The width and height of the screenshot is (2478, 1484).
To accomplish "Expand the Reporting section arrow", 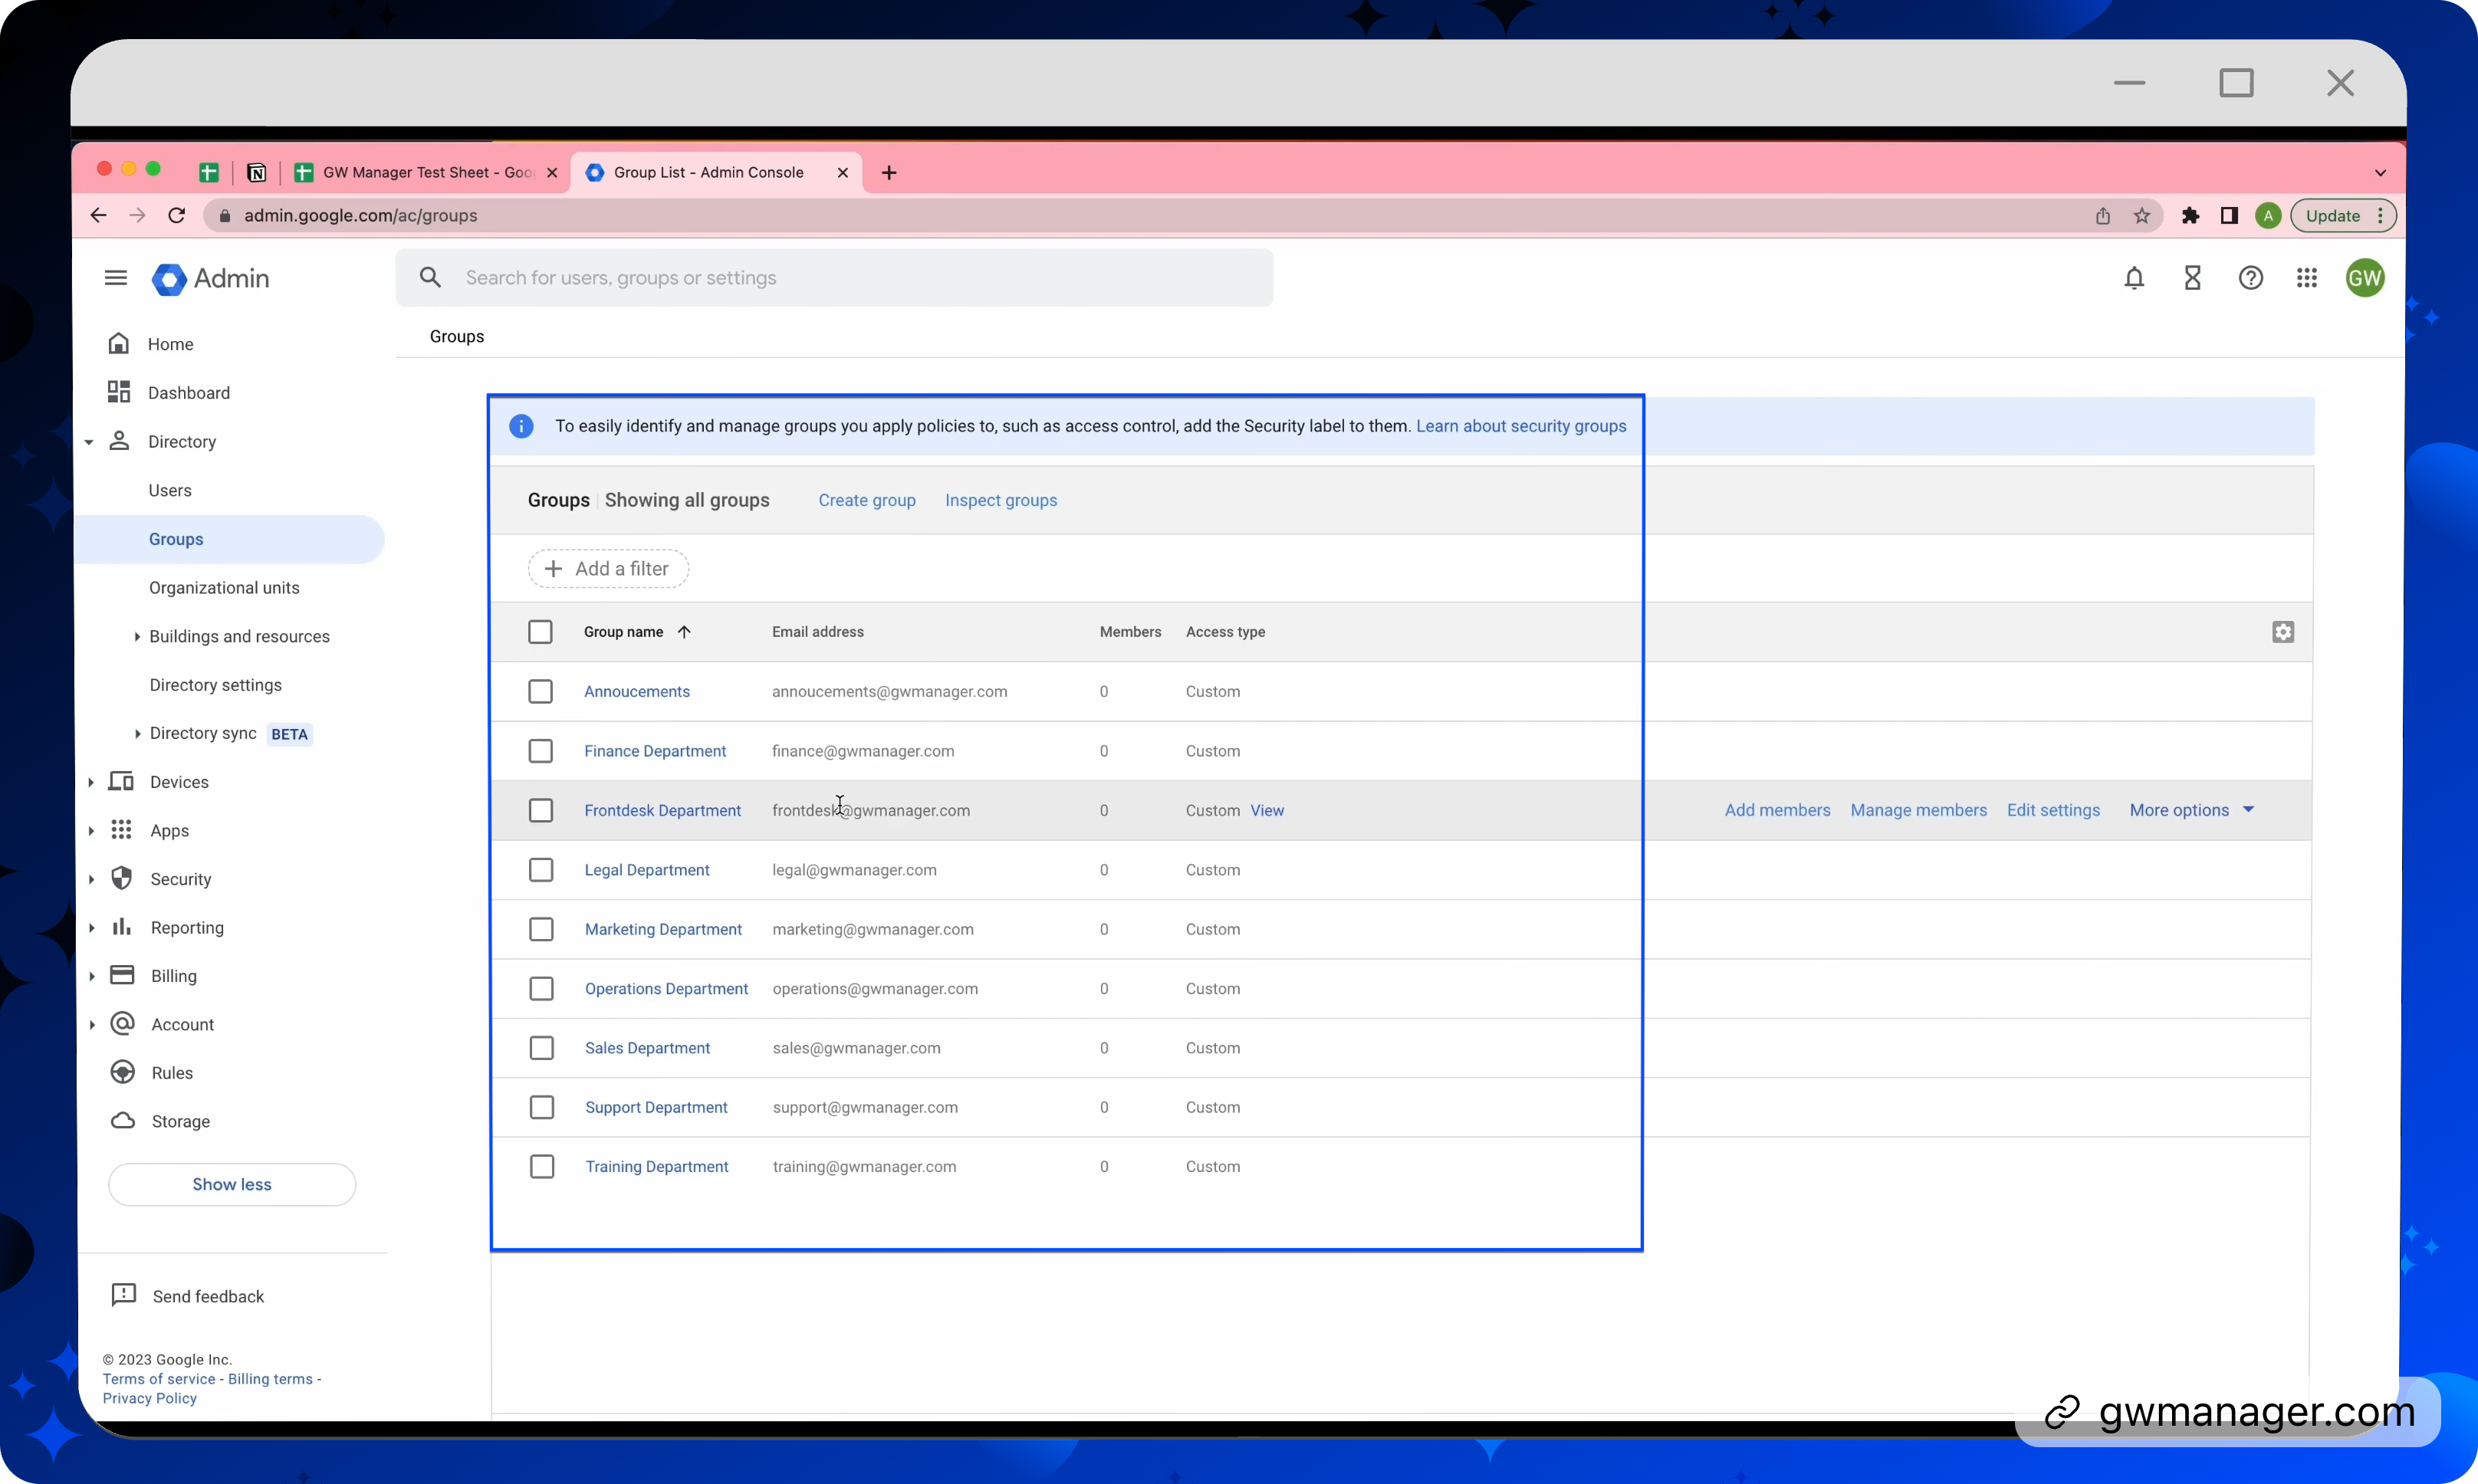I will [91, 927].
